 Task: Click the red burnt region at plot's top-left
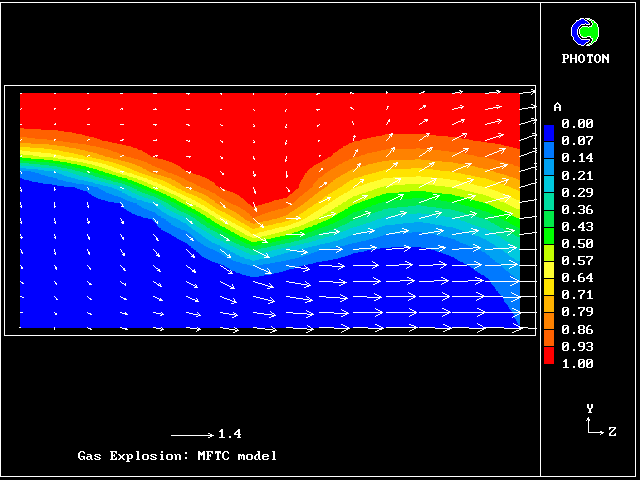click(x=70, y=108)
